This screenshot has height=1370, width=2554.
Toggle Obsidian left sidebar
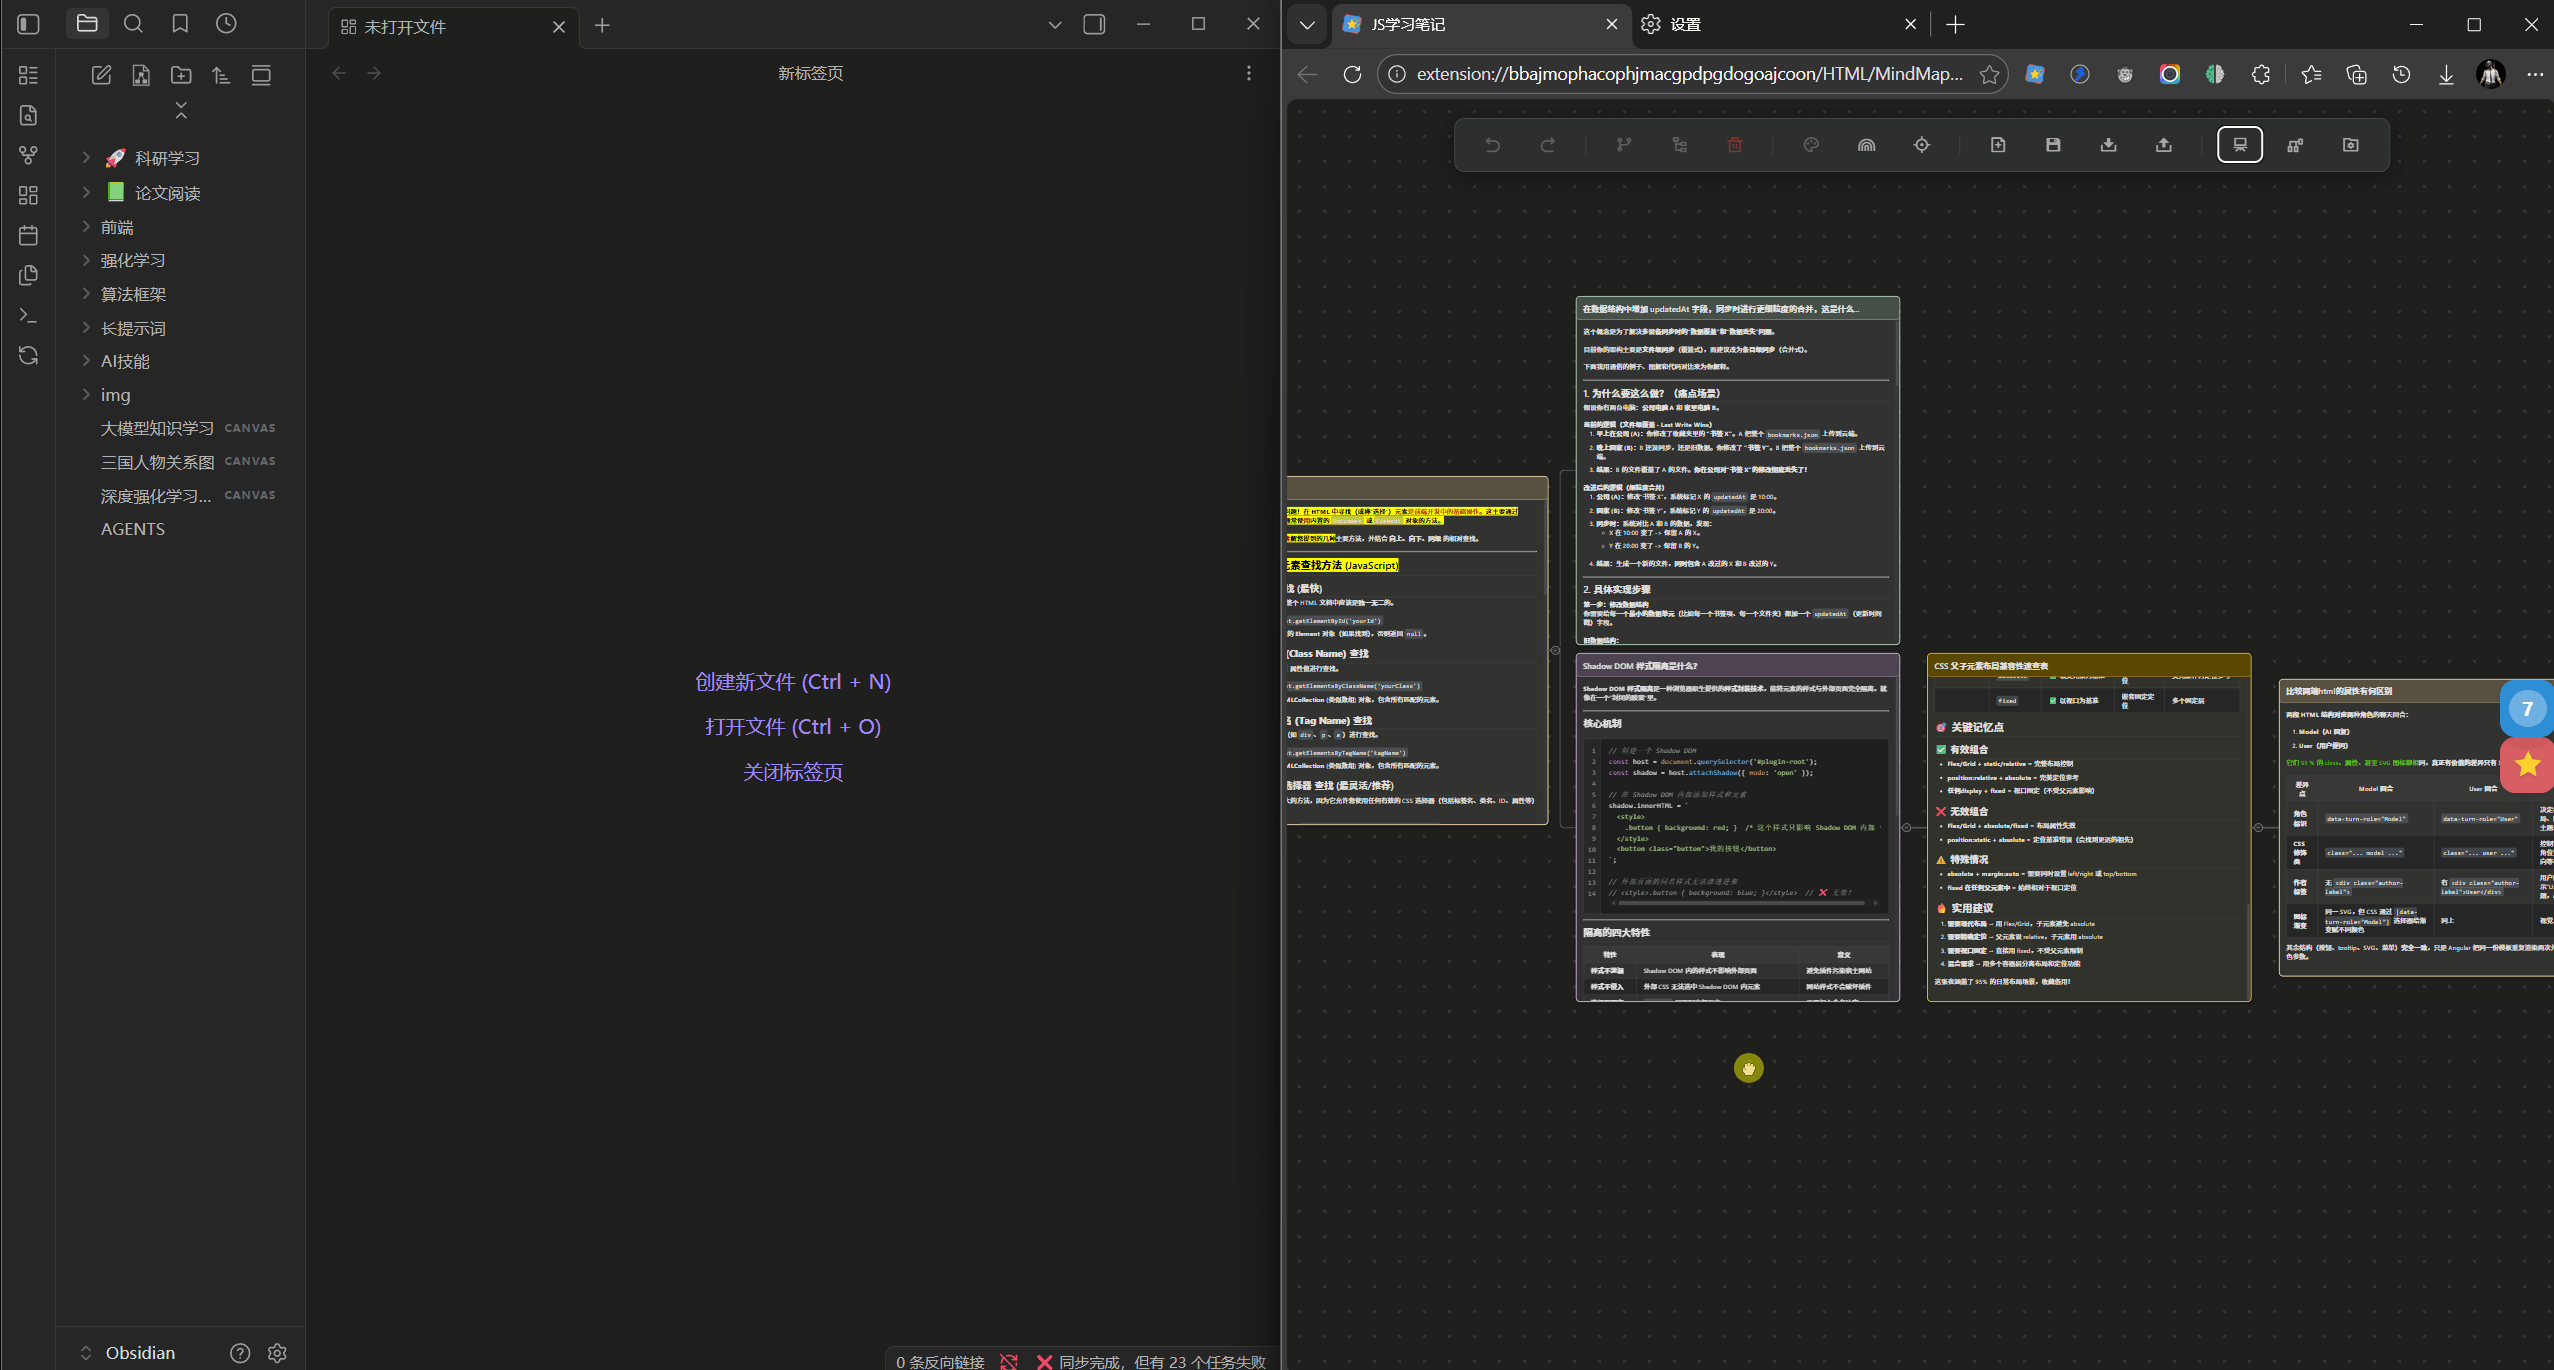(28, 24)
